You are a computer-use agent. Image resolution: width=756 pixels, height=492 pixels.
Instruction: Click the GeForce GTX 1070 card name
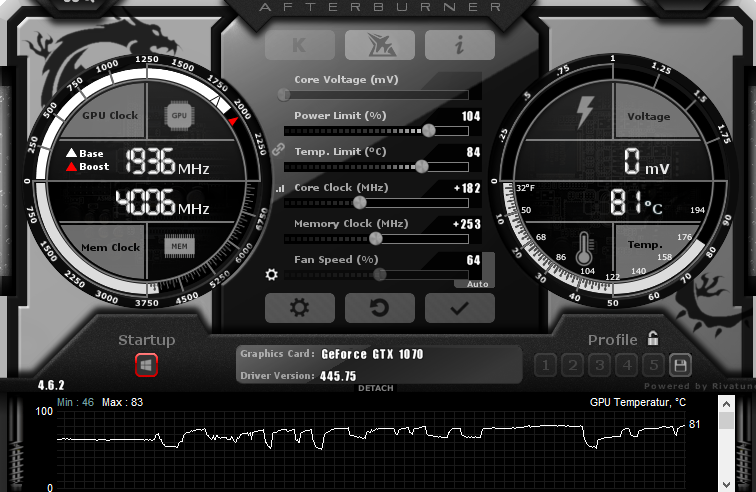[372, 354]
